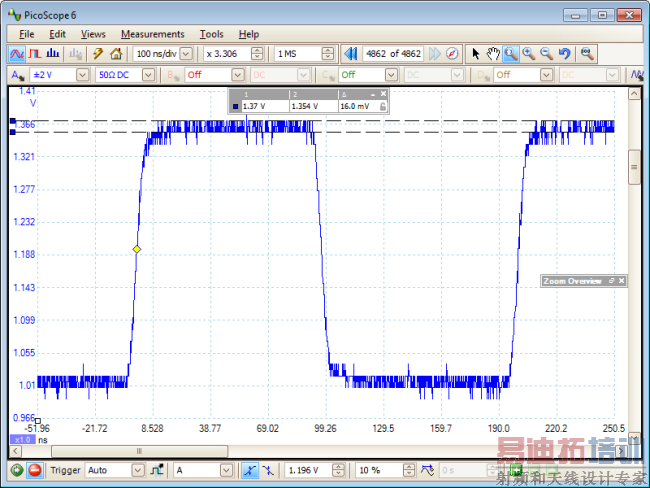Open trigger delay settings icon

click(427, 470)
